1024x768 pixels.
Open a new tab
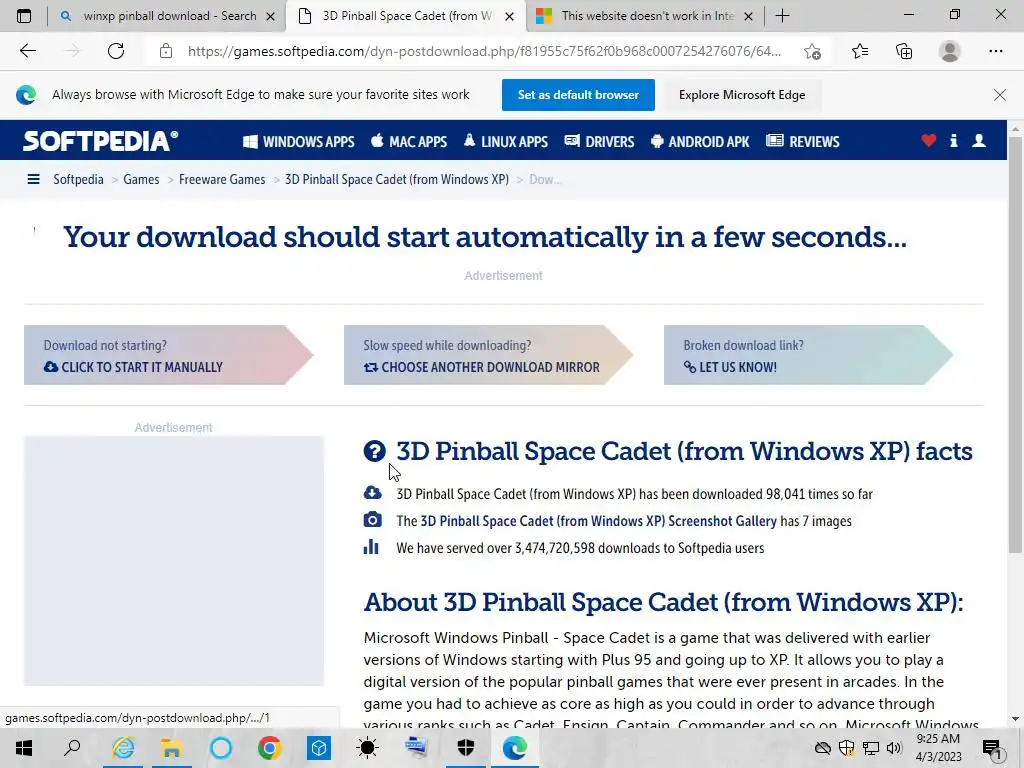coord(782,16)
